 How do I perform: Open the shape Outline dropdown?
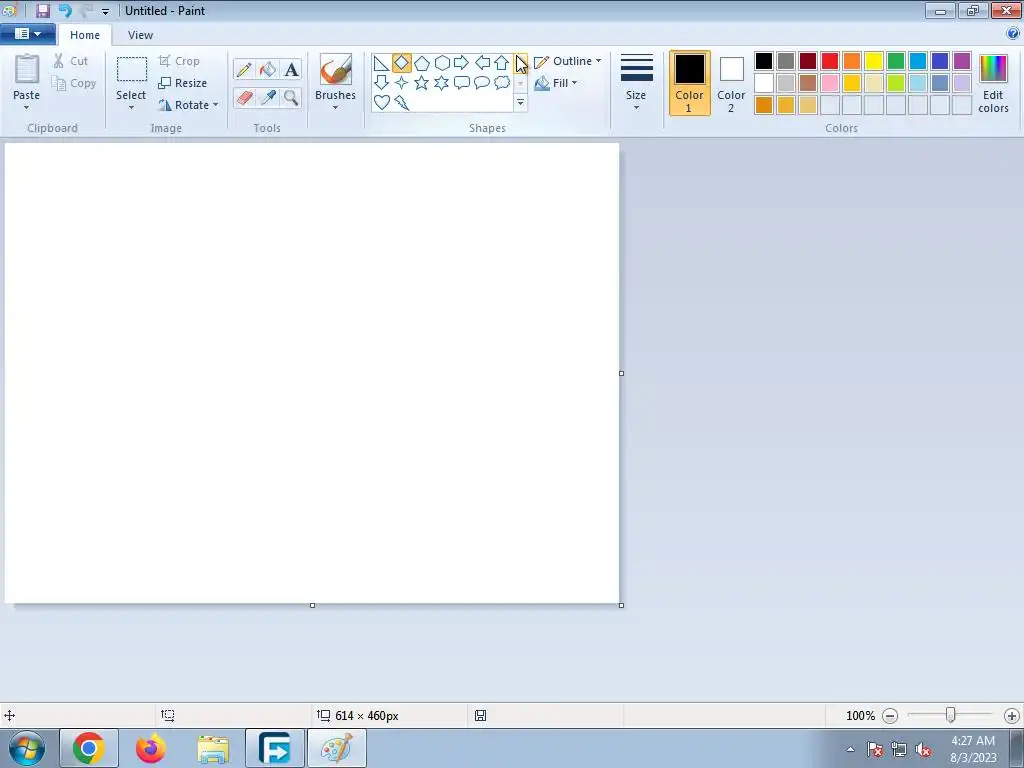pos(568,61)
